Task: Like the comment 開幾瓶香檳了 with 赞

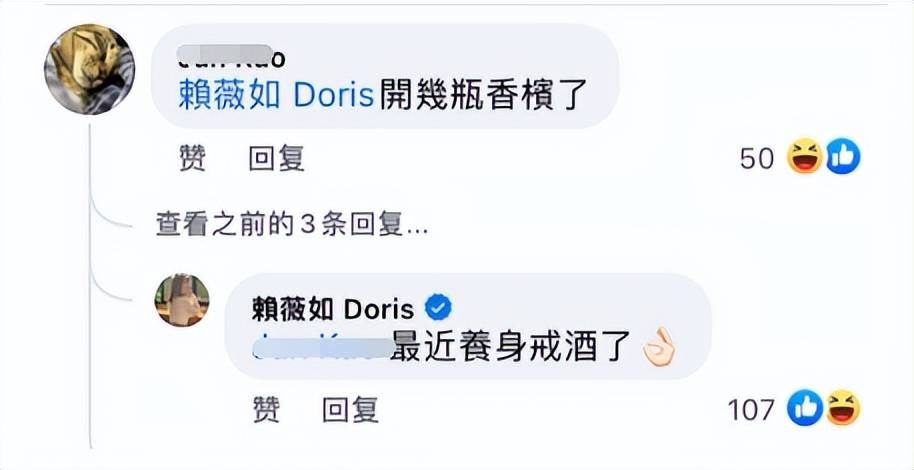Action: point(192,158)
